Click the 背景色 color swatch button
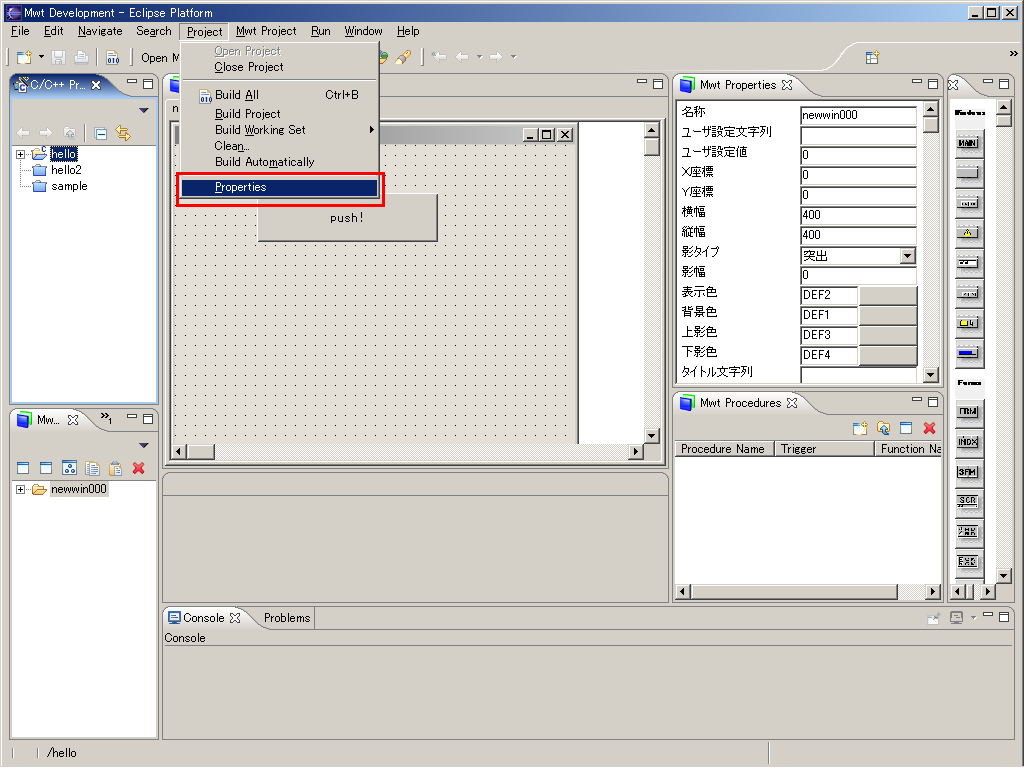1024x768 pixels. [888, 315]
